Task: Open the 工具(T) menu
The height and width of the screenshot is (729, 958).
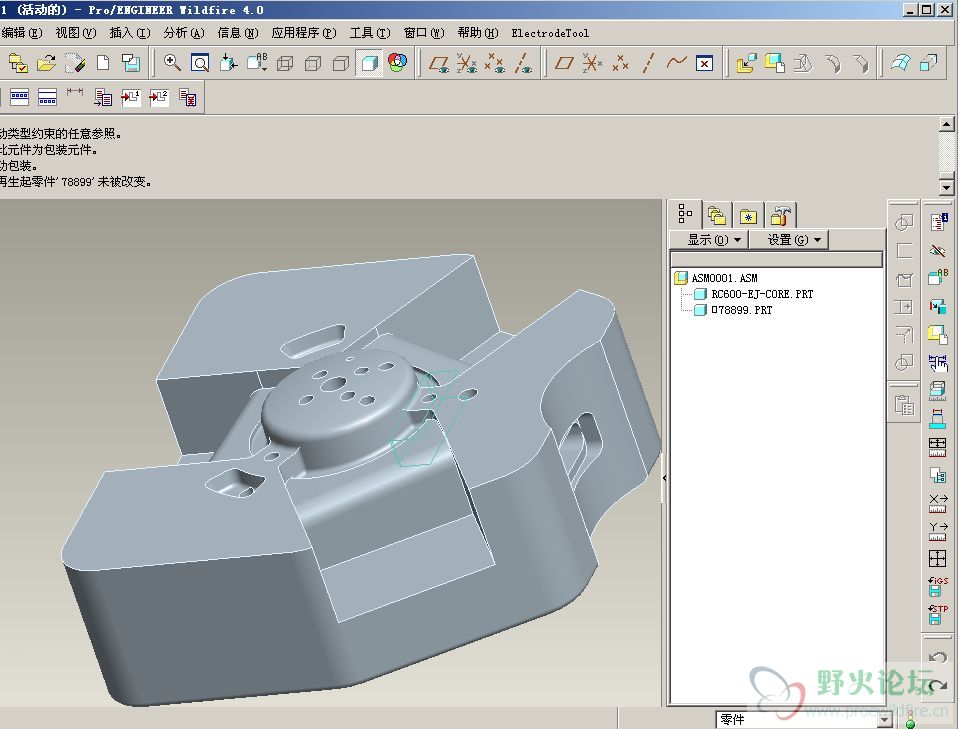Action: point(370,33)
